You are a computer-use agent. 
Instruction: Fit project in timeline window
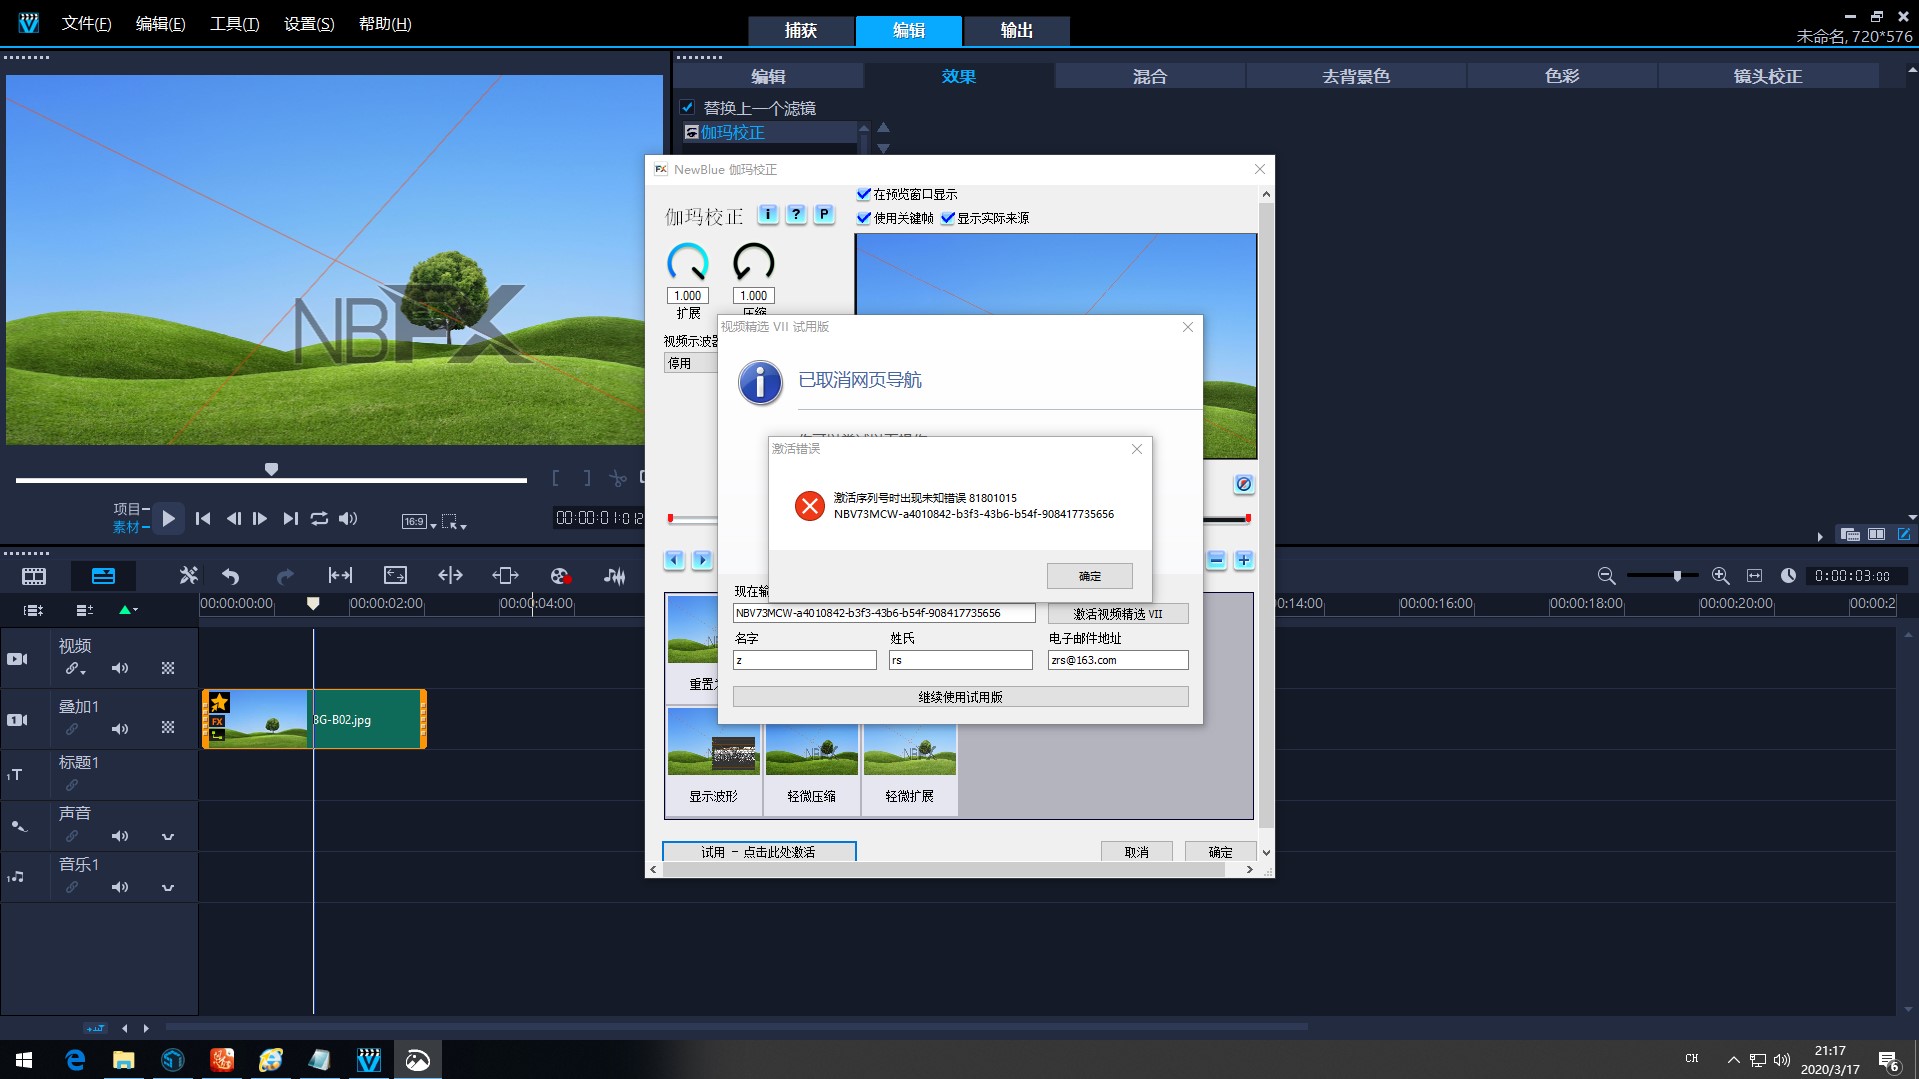[1754, 576]
